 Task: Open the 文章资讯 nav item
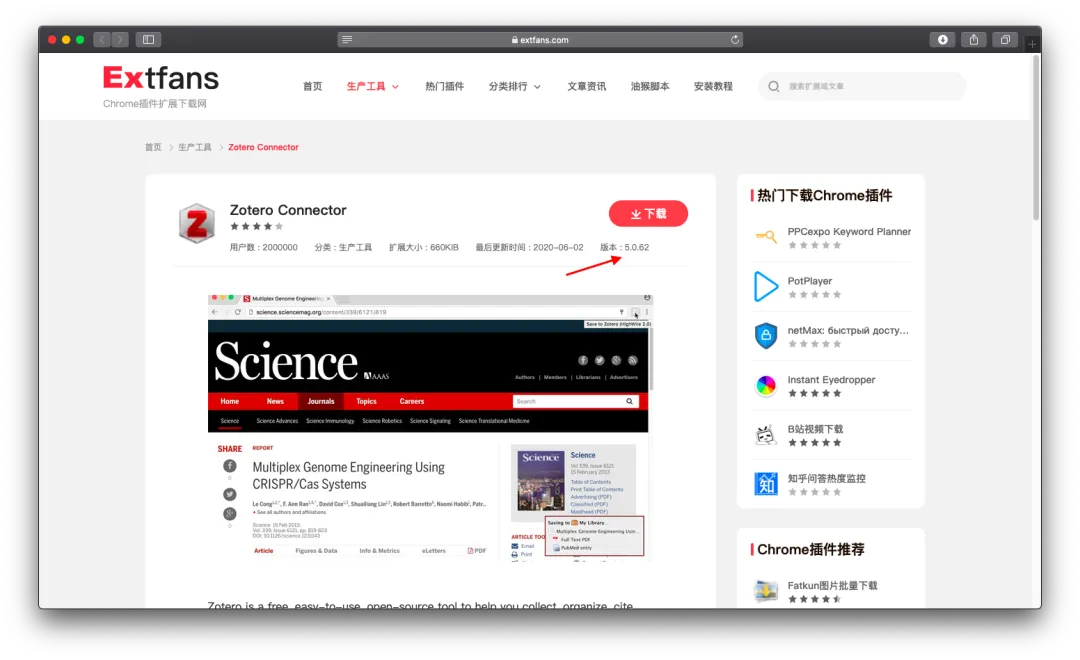586,87
